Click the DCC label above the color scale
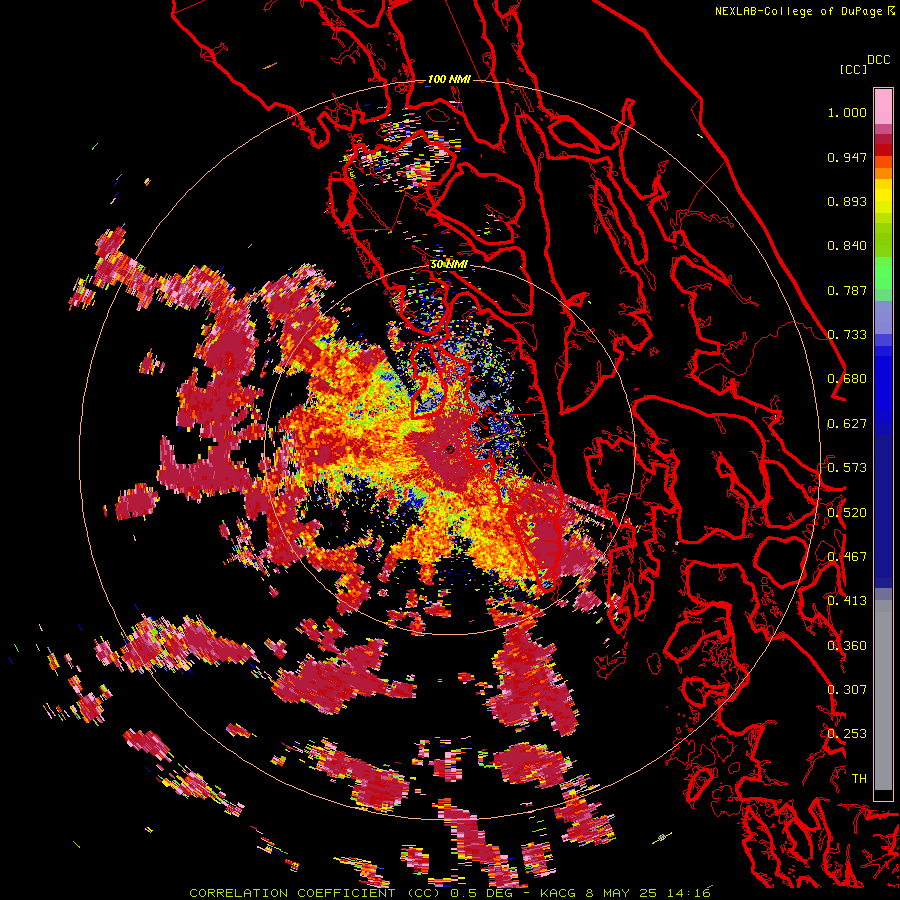The image size is (900, 900). (879, 60)
